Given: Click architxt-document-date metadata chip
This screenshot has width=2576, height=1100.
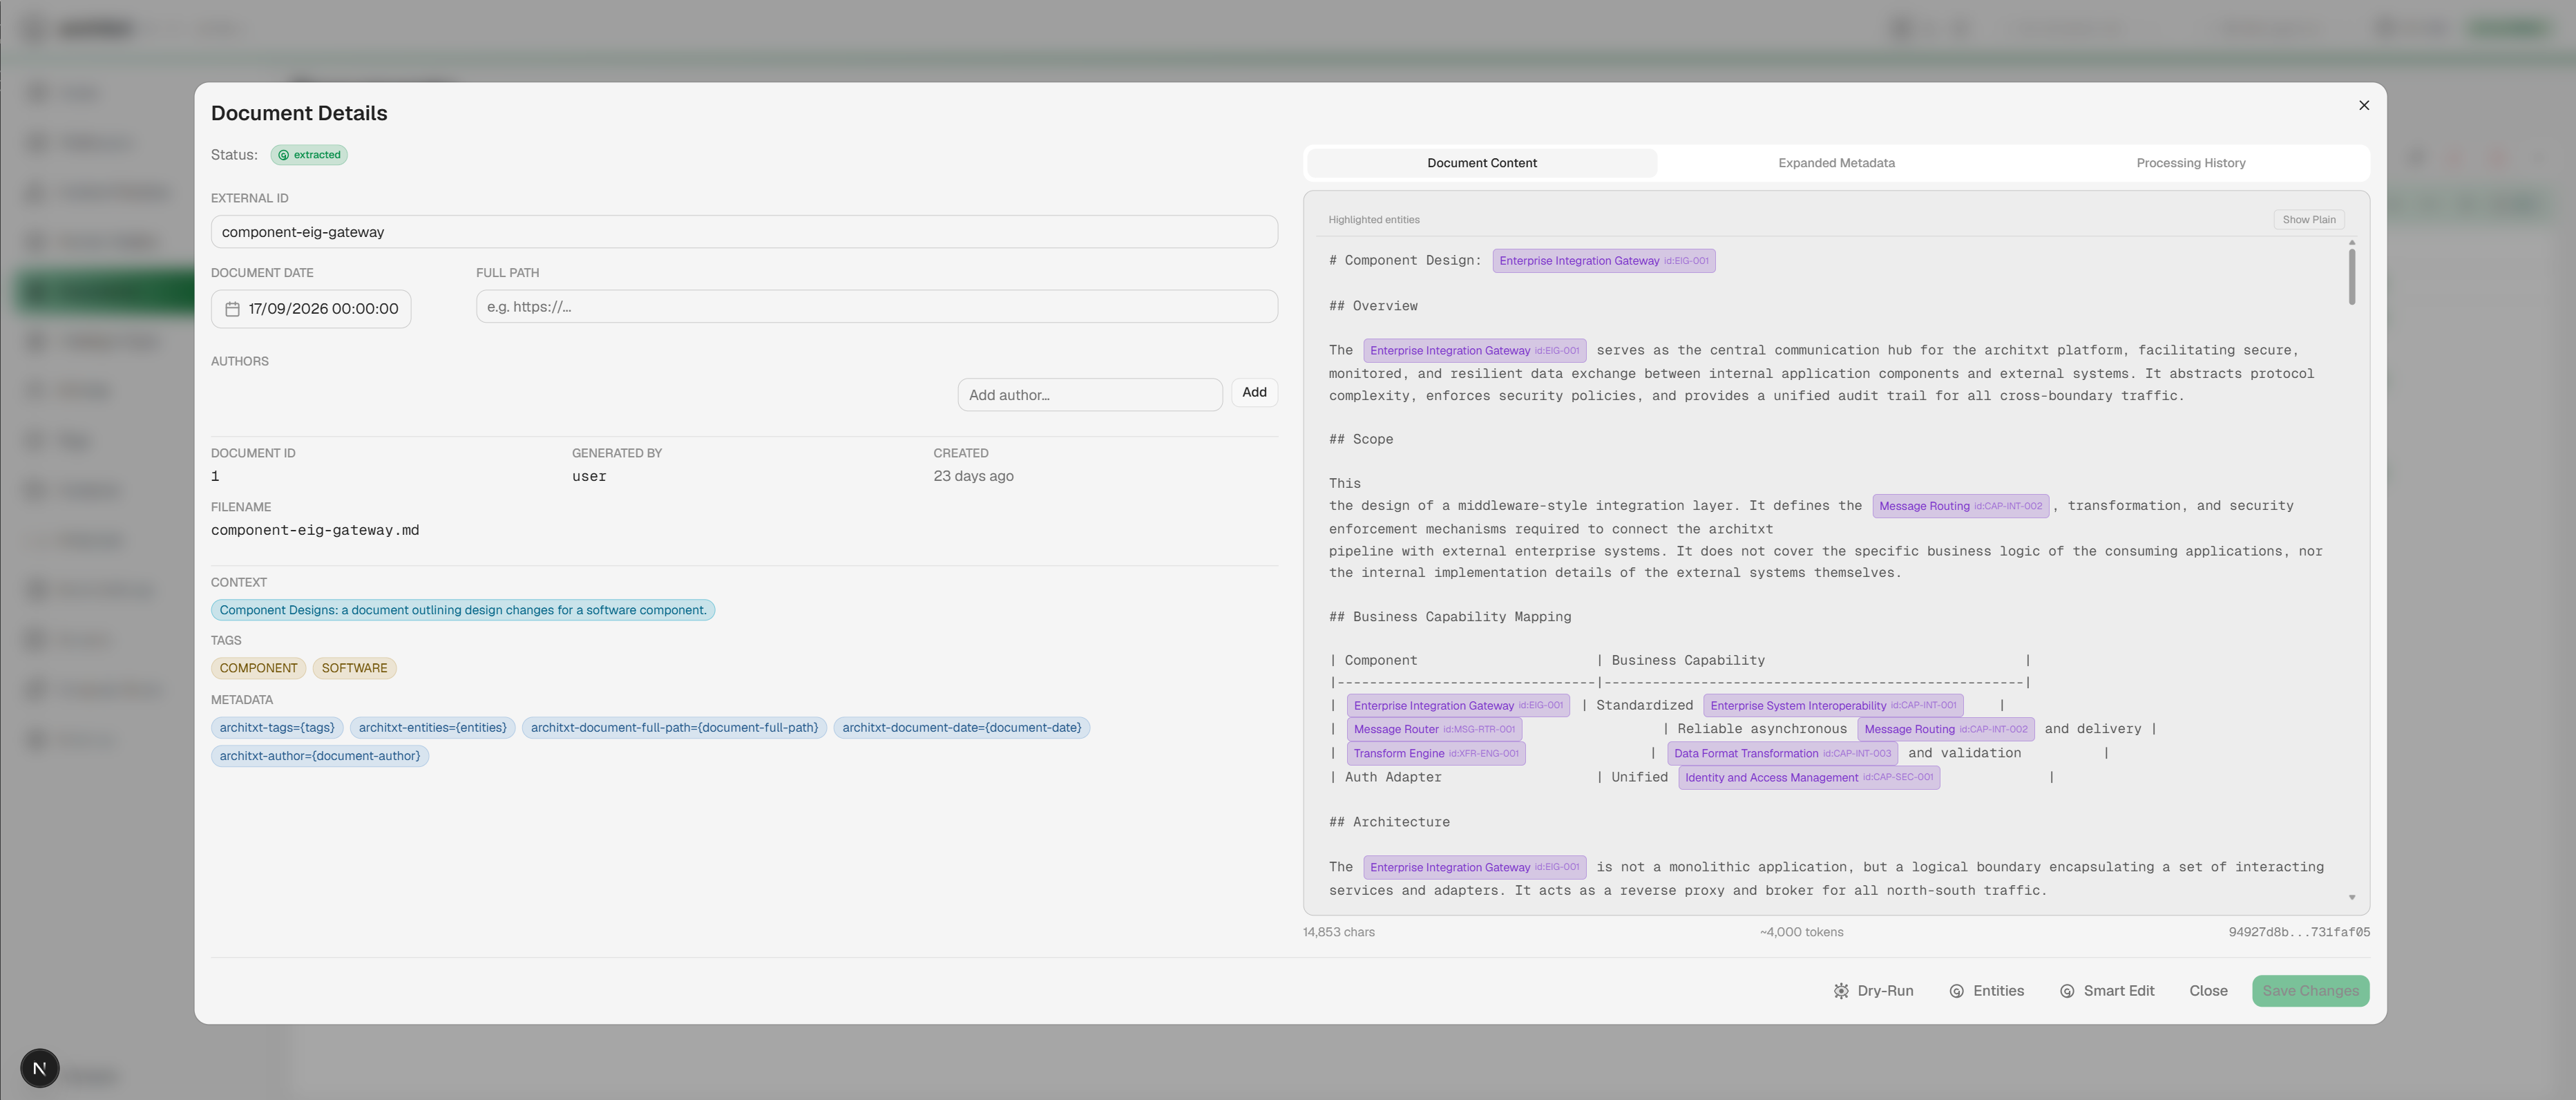Looking at the screenshot, I should click(x=961, y=728).
